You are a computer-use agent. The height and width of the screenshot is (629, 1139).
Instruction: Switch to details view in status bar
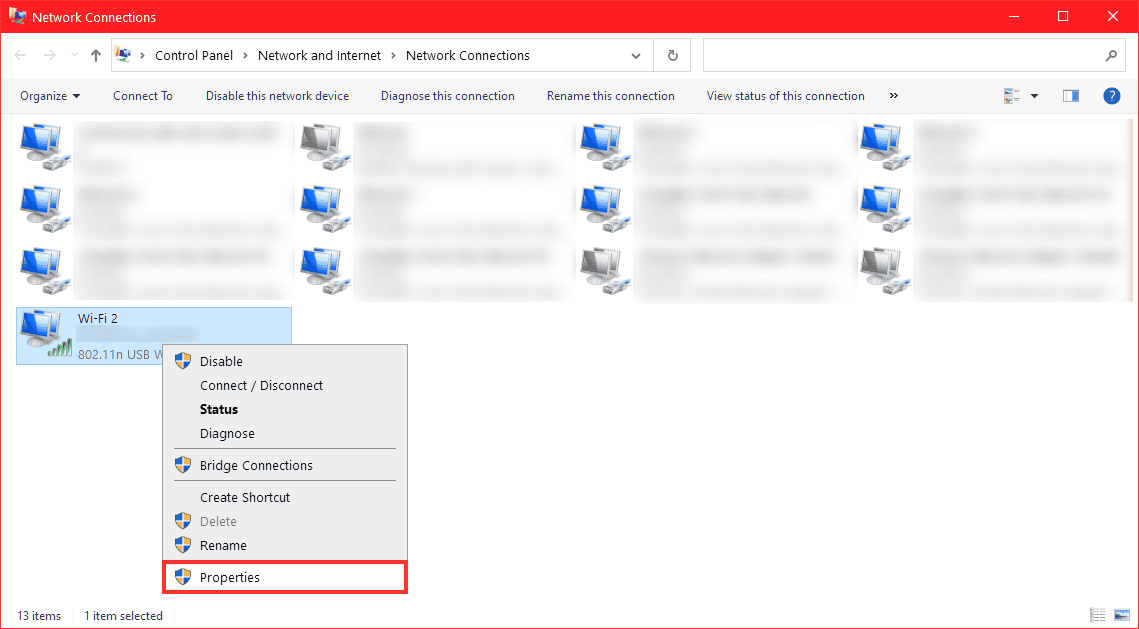click(x=1098, y=615)
